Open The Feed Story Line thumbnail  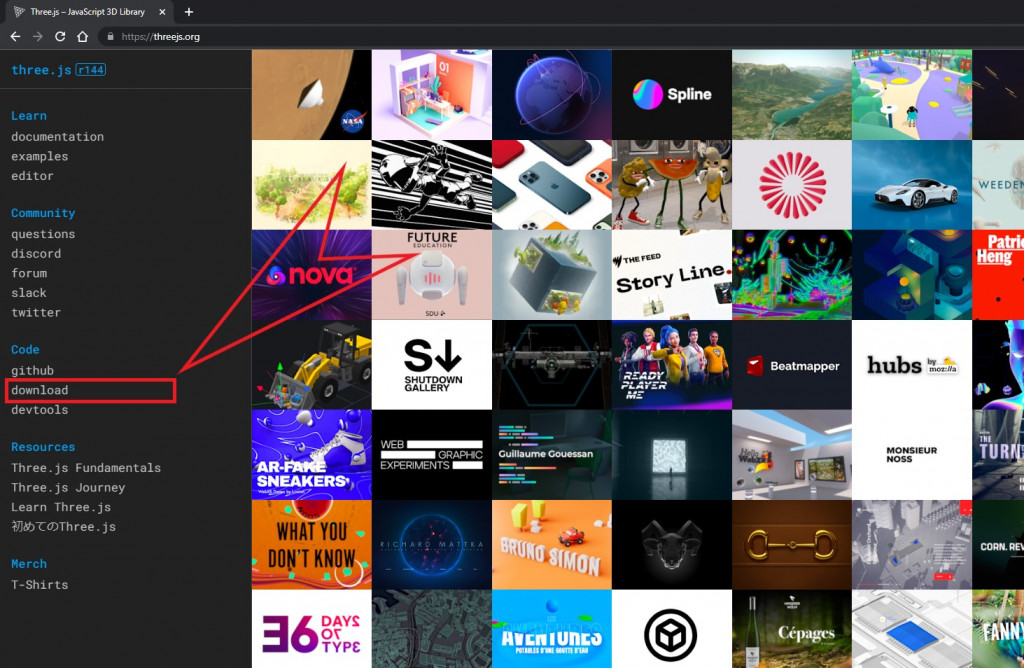tap(672, 275)
